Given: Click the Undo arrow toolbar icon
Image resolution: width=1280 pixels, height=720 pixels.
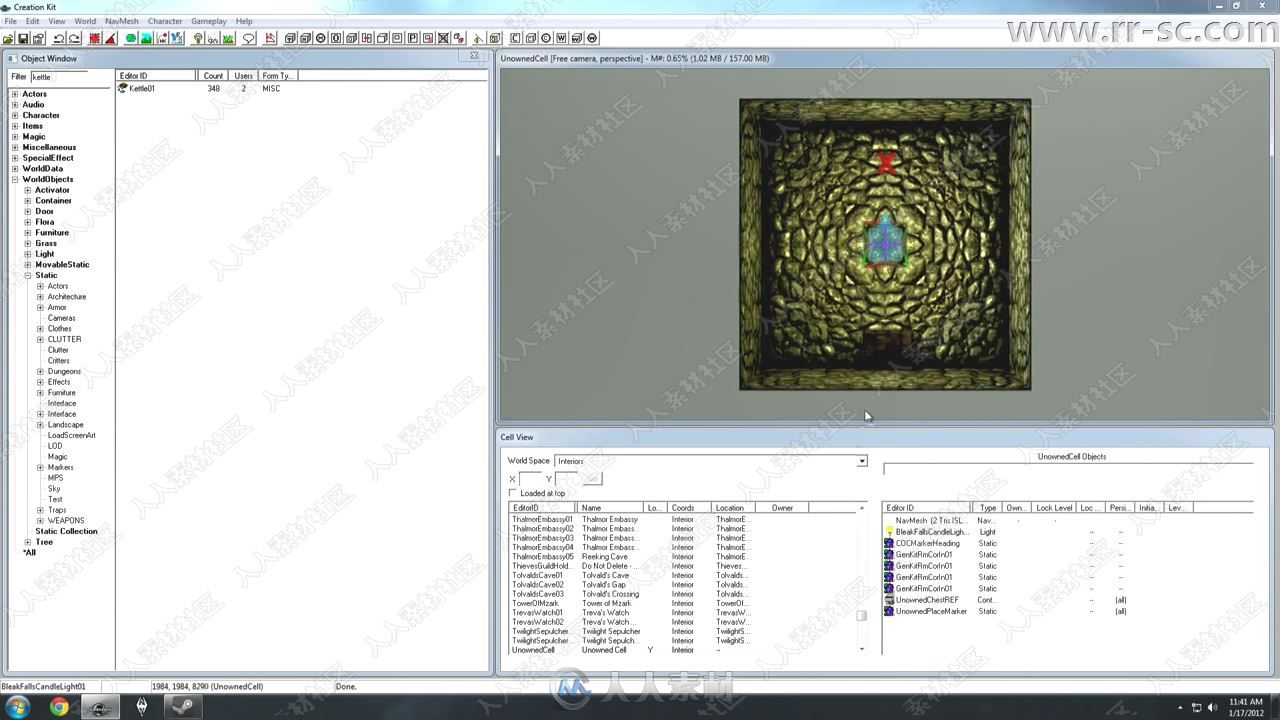Looking at the screenshot, I should click(x=59, y=38).
